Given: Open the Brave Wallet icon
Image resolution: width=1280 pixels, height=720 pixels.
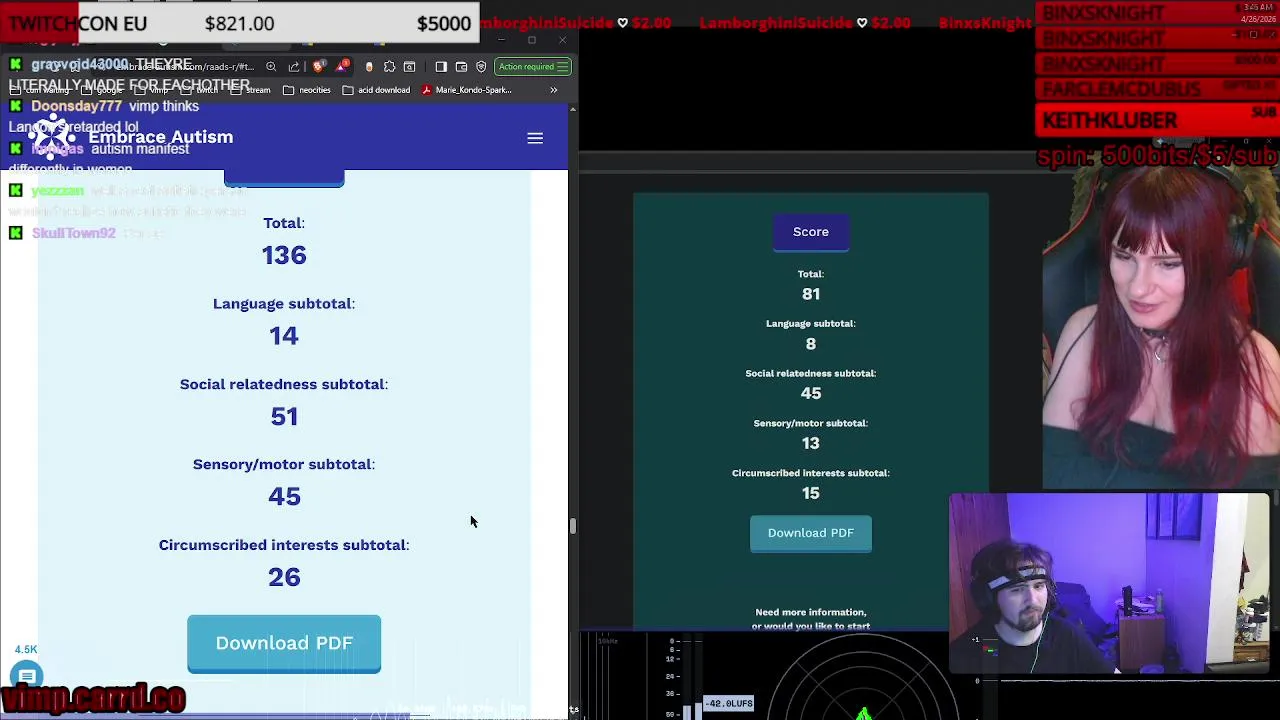Looking at the screenshot, I should pos(461,67).
